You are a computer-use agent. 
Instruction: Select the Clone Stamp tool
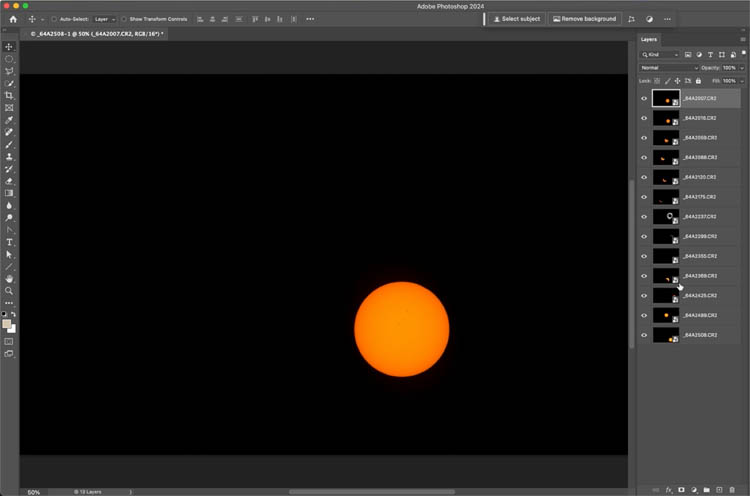[x=9, y=157]
